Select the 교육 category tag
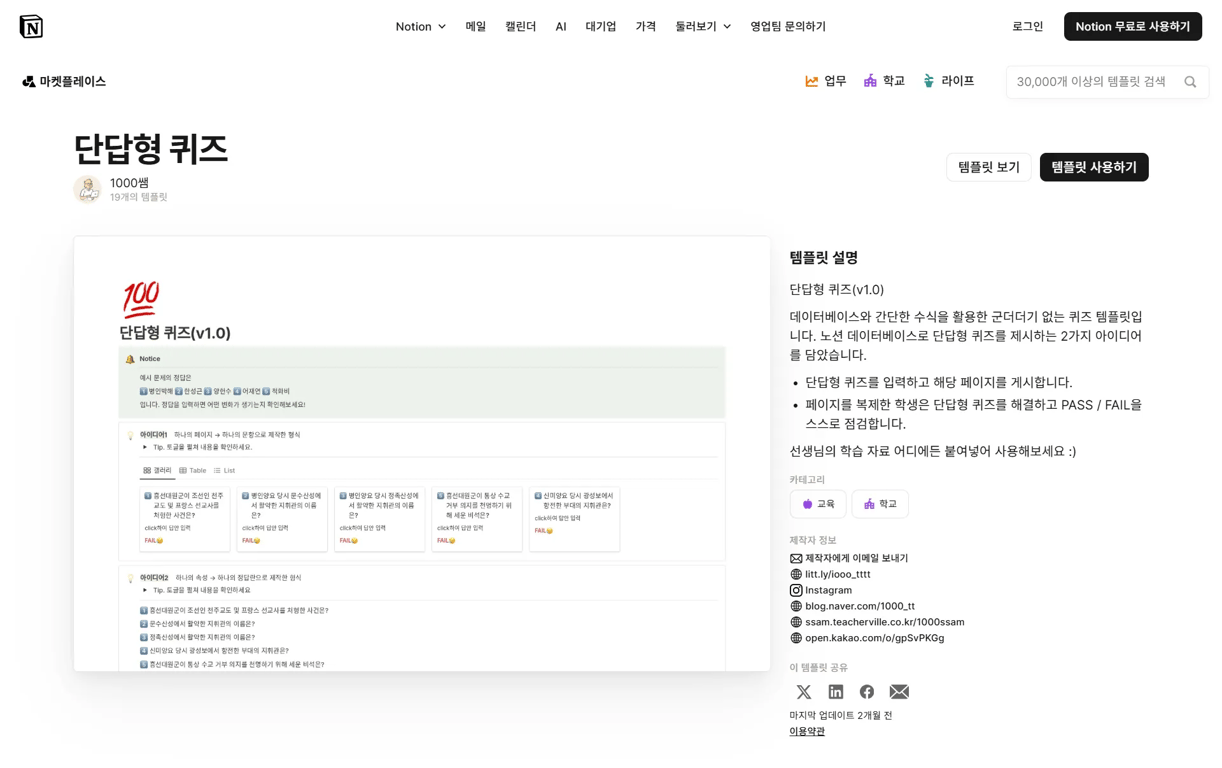The height and width of the screenshot is (768, 1222). (x=818, y=504)
